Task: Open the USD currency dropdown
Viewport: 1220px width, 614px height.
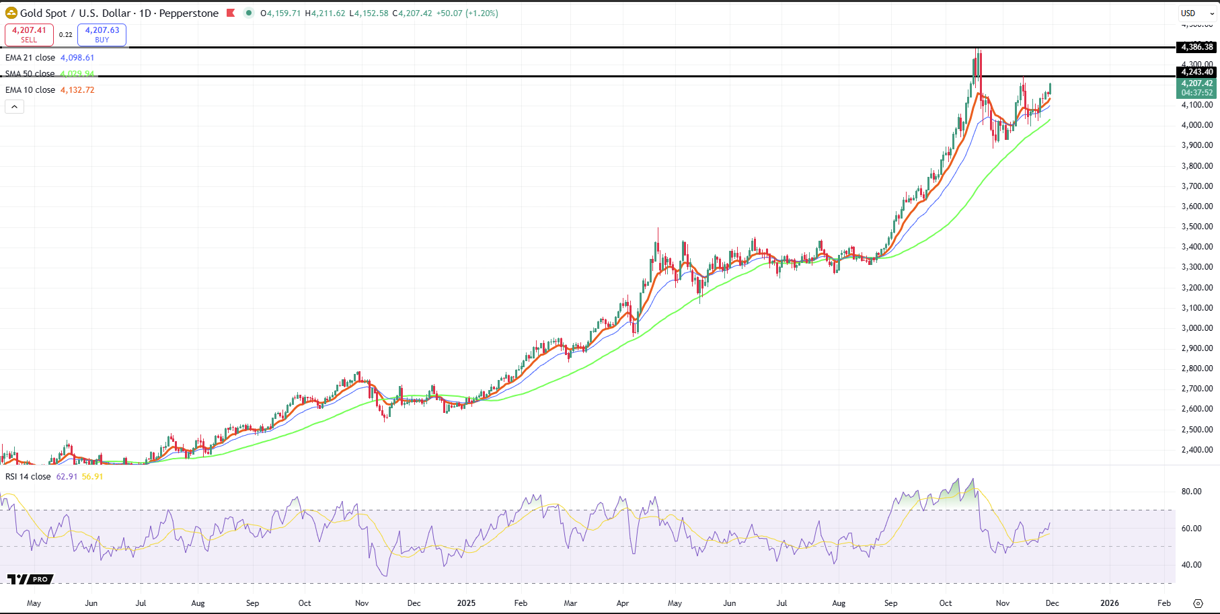Action: (1196, 13)
